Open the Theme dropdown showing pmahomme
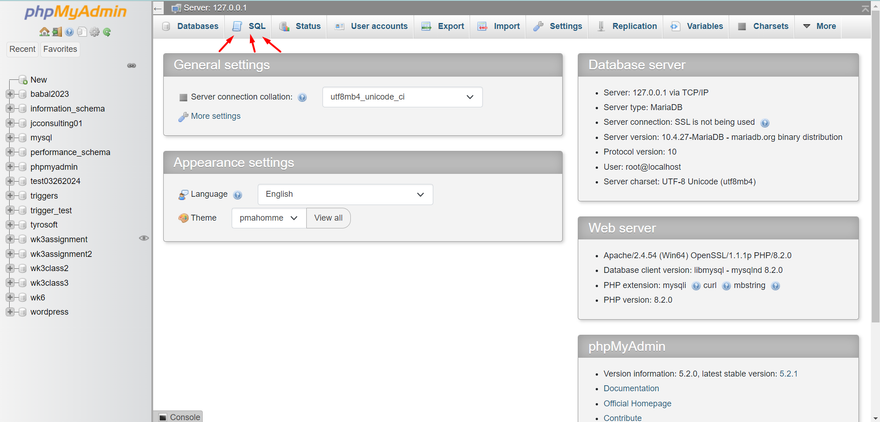The width and height of the screenshot is (880, 422). point(269,218)
